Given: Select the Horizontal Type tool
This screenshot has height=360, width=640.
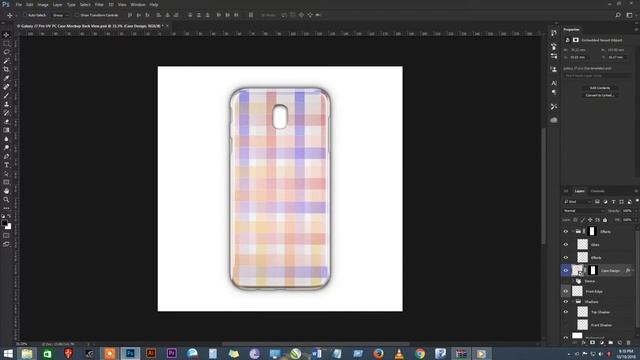Looking at the screenshot, I should point(6,165).
